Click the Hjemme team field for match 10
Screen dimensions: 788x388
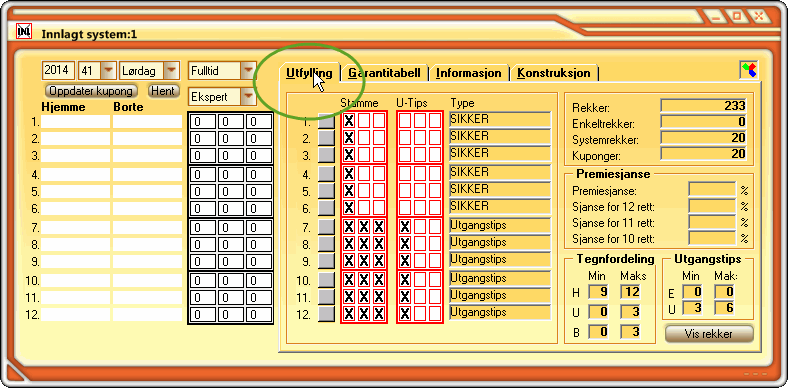75,280
